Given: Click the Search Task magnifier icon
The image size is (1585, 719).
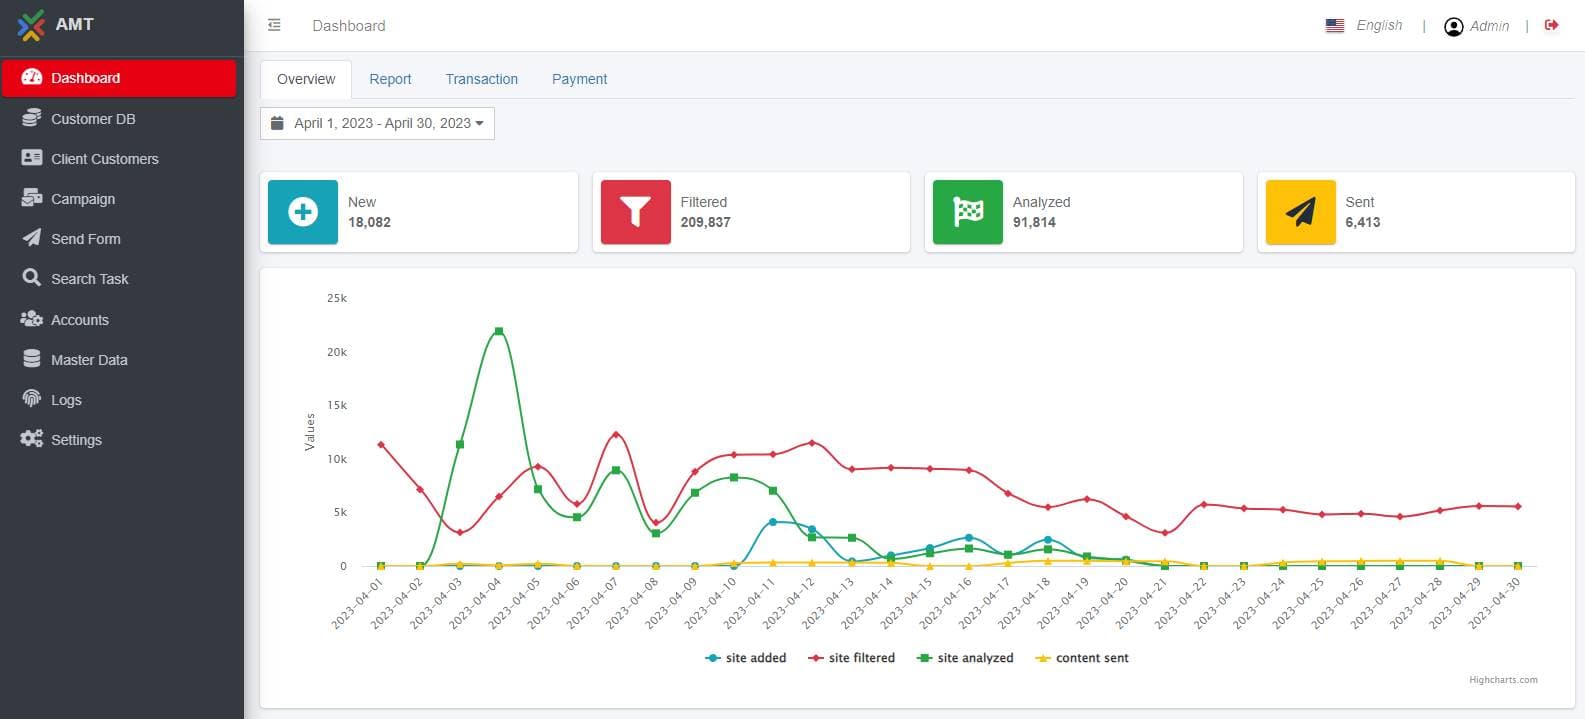Looking at the screenshot, I should coord(32,278).
